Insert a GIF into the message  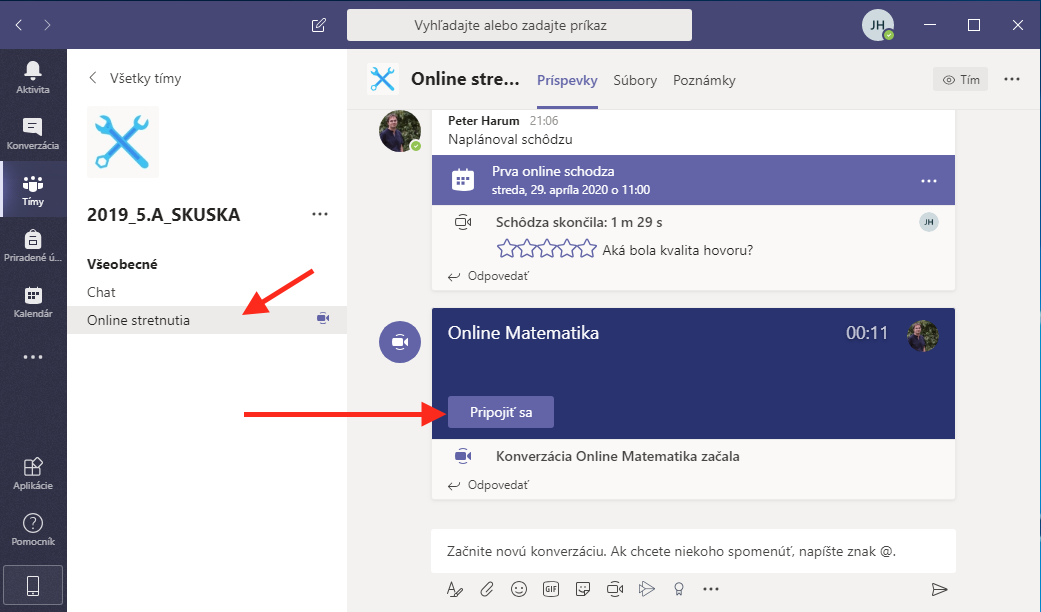coord(551,589)
